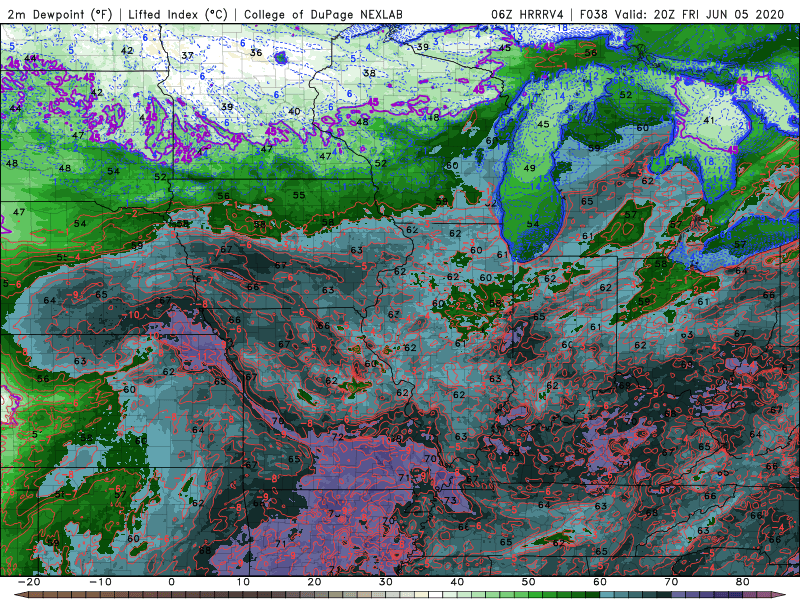
Task: Click the "80" colorbar tick label
Action: coord(743,582)
